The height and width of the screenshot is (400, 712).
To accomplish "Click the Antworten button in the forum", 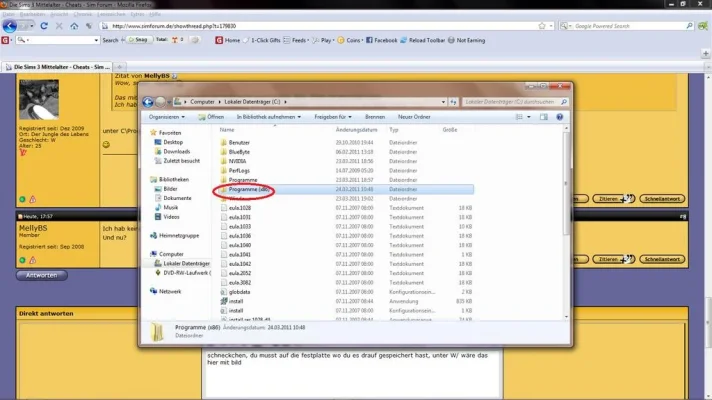I will [42, 275].
